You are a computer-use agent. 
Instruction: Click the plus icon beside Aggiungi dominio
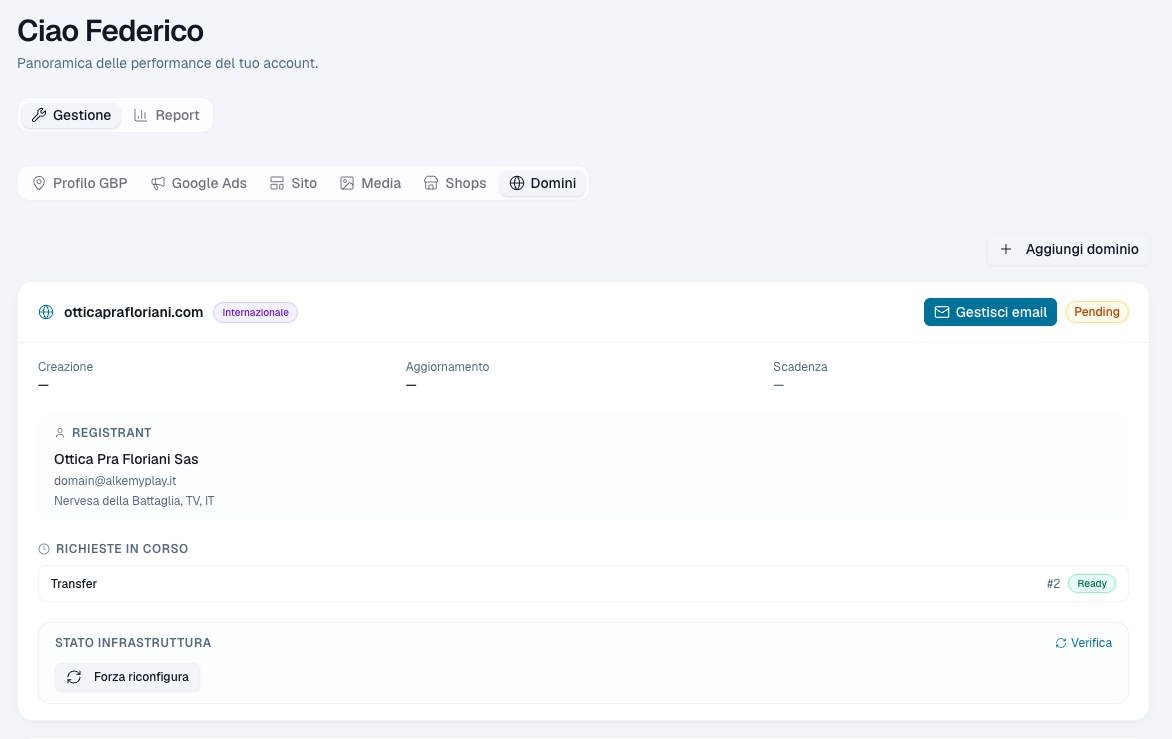point(1006,250)
